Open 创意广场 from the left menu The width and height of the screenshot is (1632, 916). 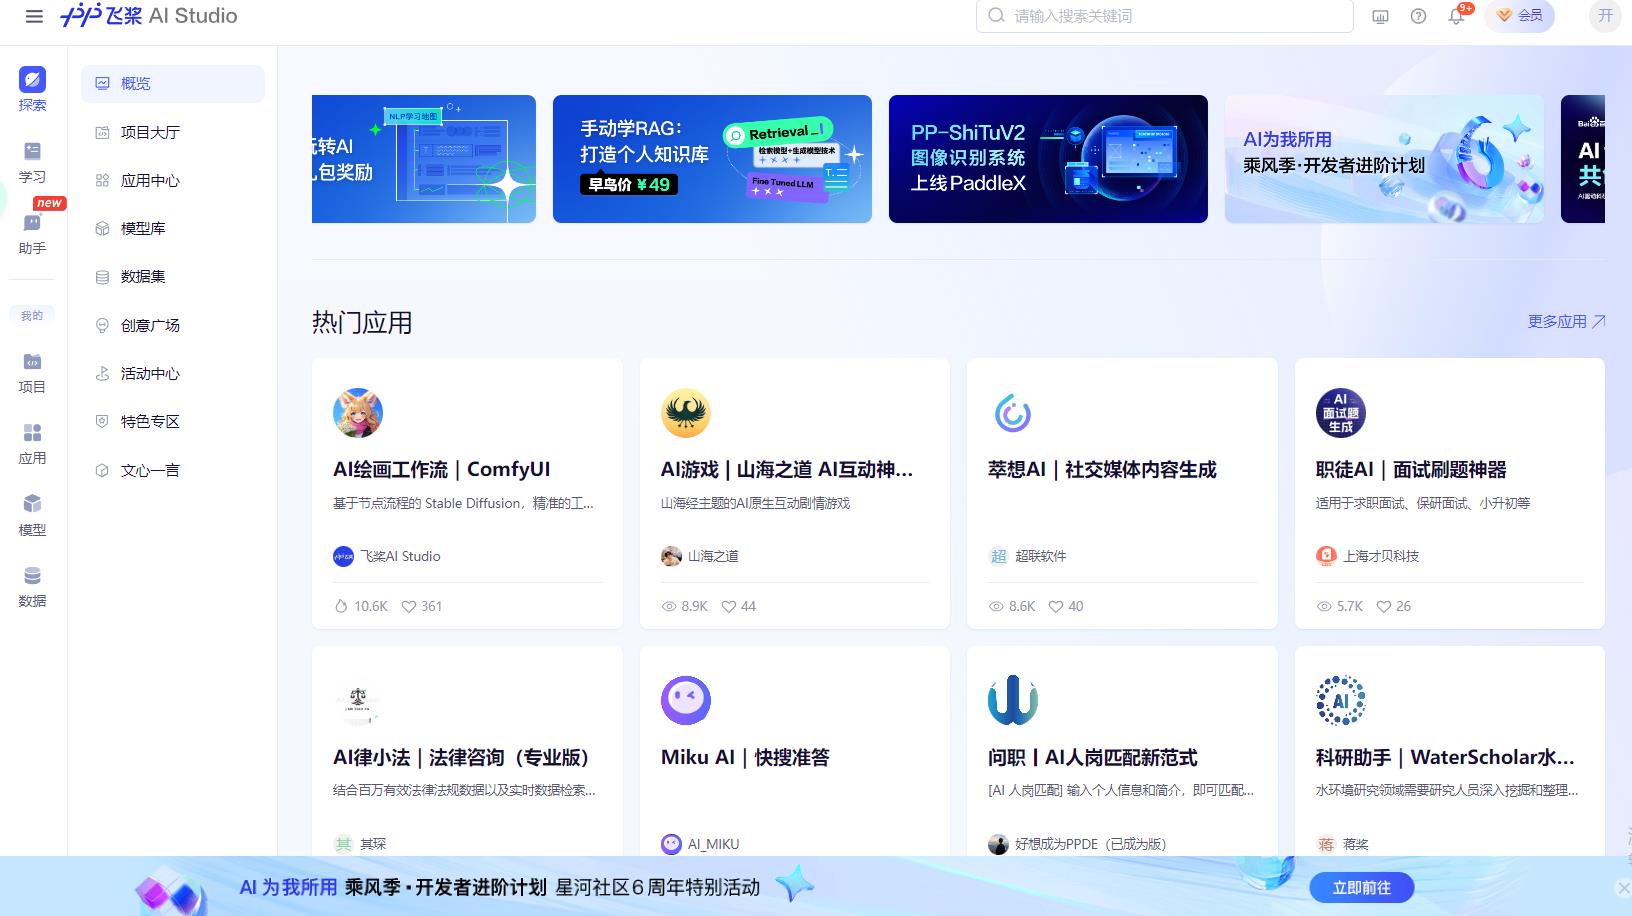click(x=148, y=325)
